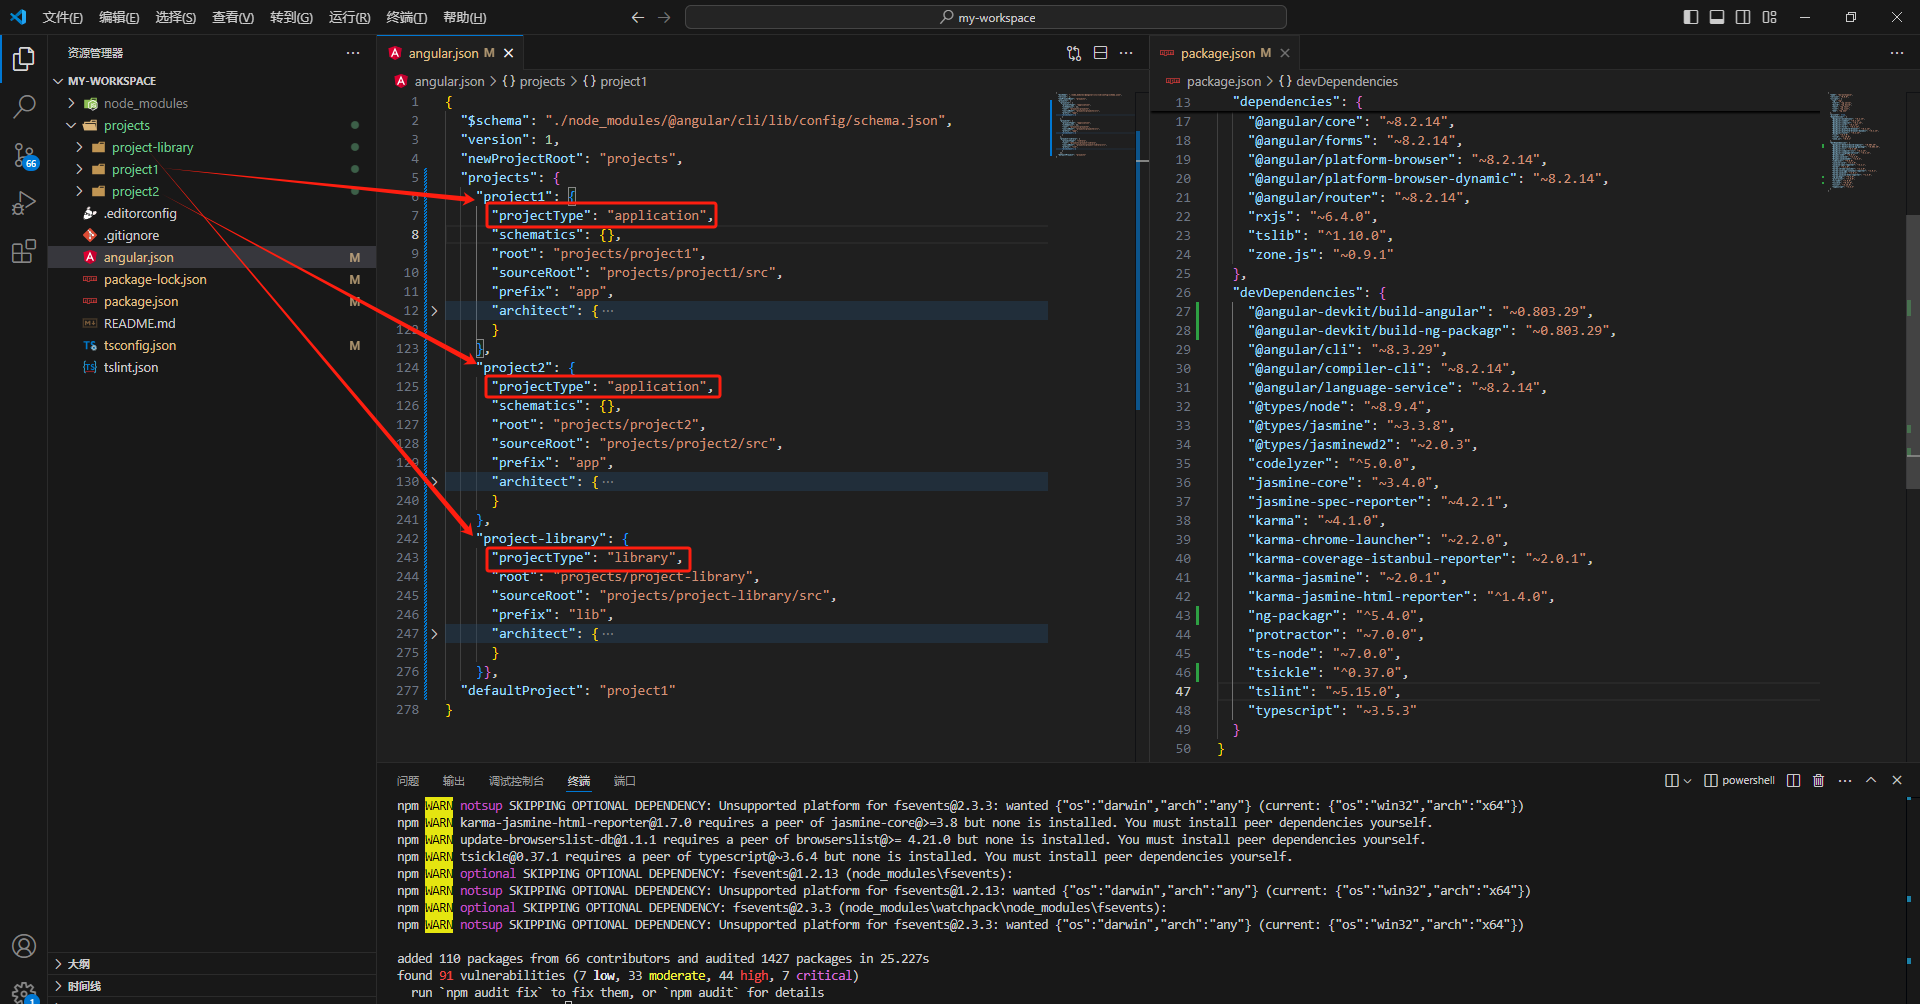Kill terminal with the trash icon

pos(1819,780)
